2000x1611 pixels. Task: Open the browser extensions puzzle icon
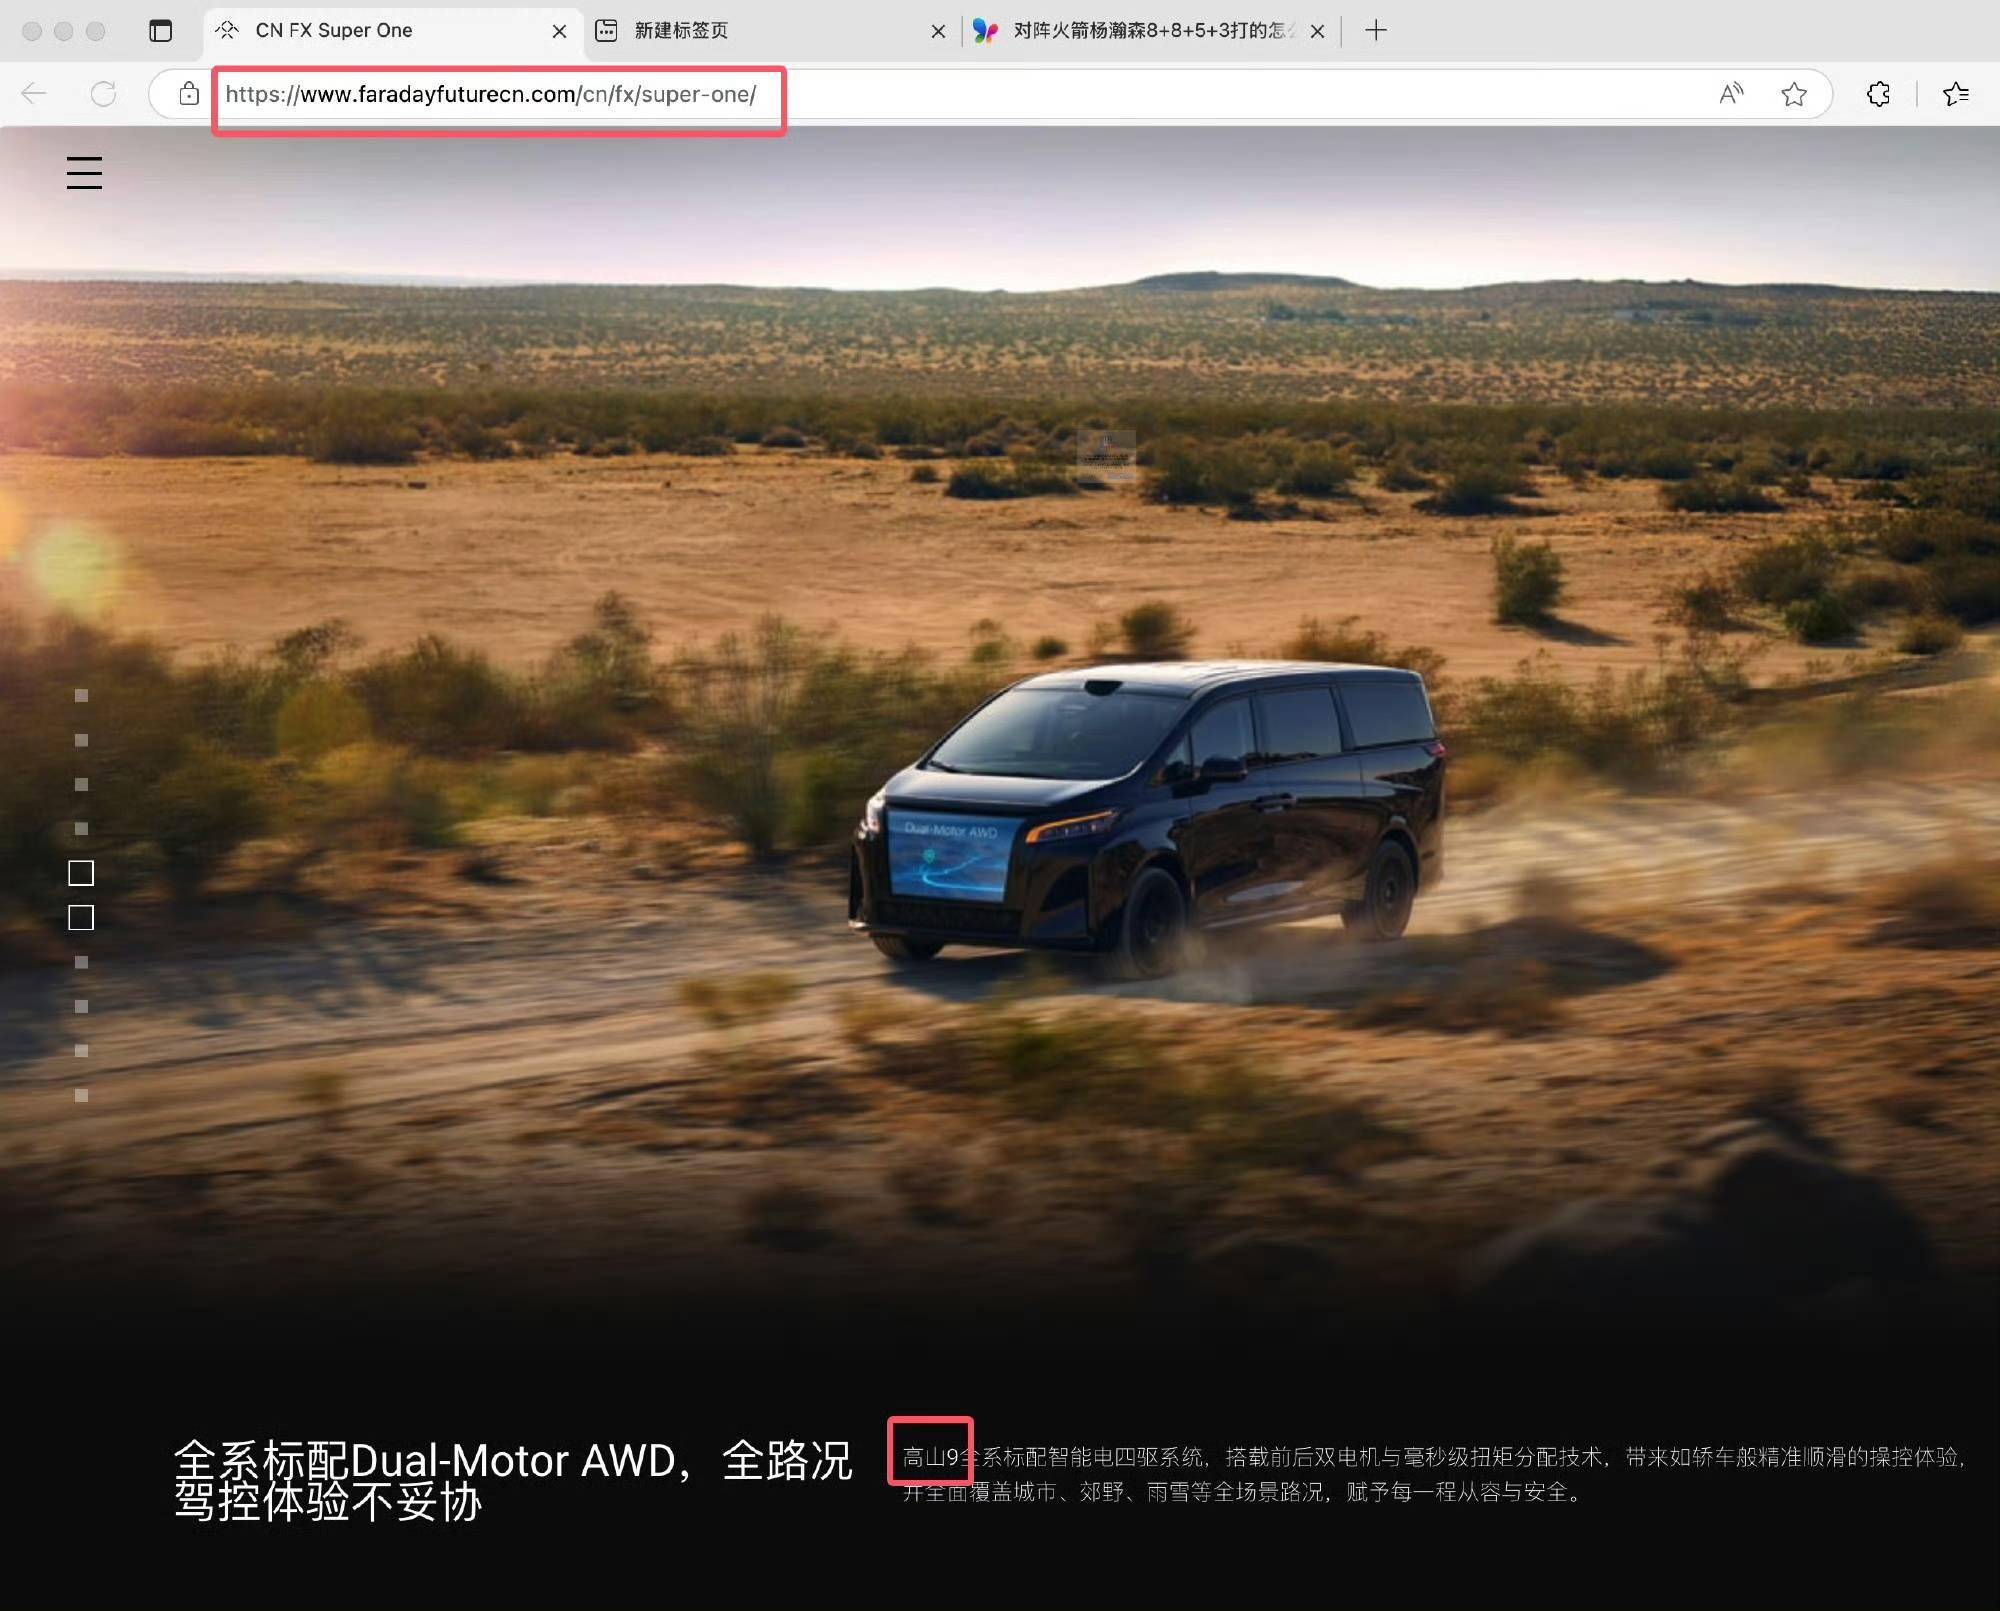coord(1878,94)
